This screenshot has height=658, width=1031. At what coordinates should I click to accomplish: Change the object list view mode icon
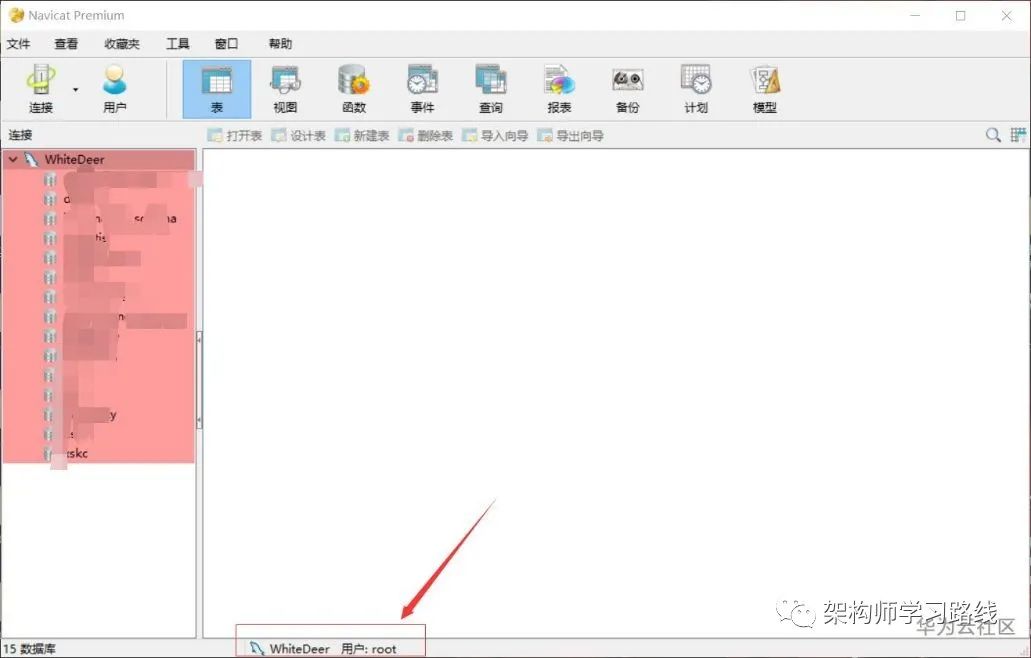click(1018, 135)
